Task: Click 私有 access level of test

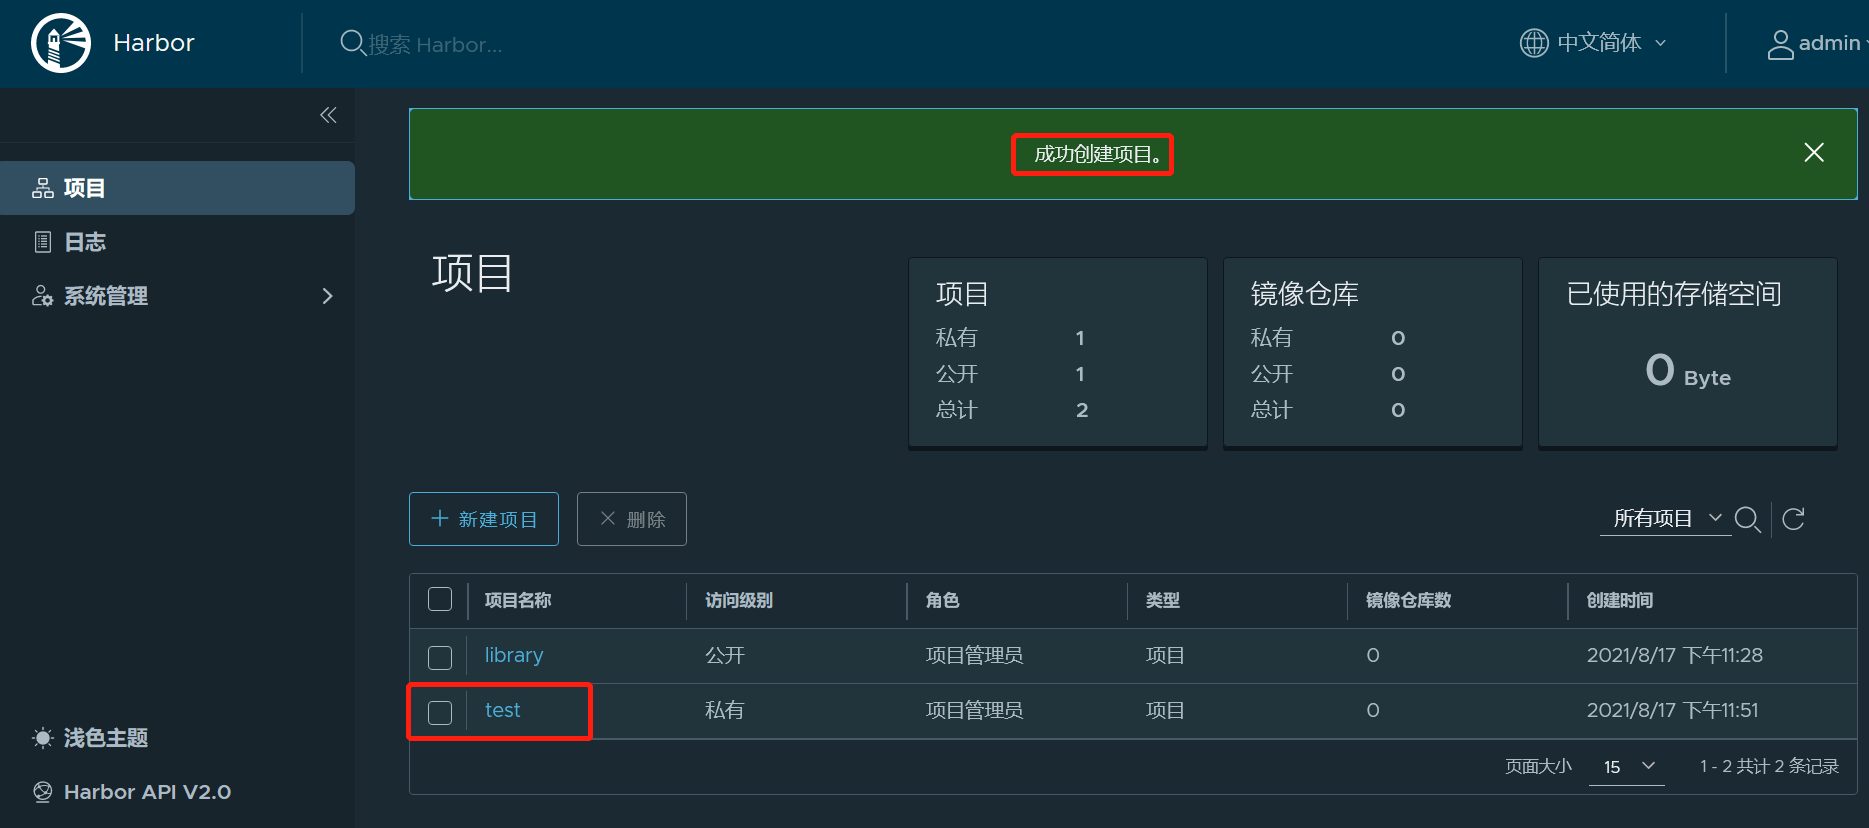Action: (x=725, y=710)
